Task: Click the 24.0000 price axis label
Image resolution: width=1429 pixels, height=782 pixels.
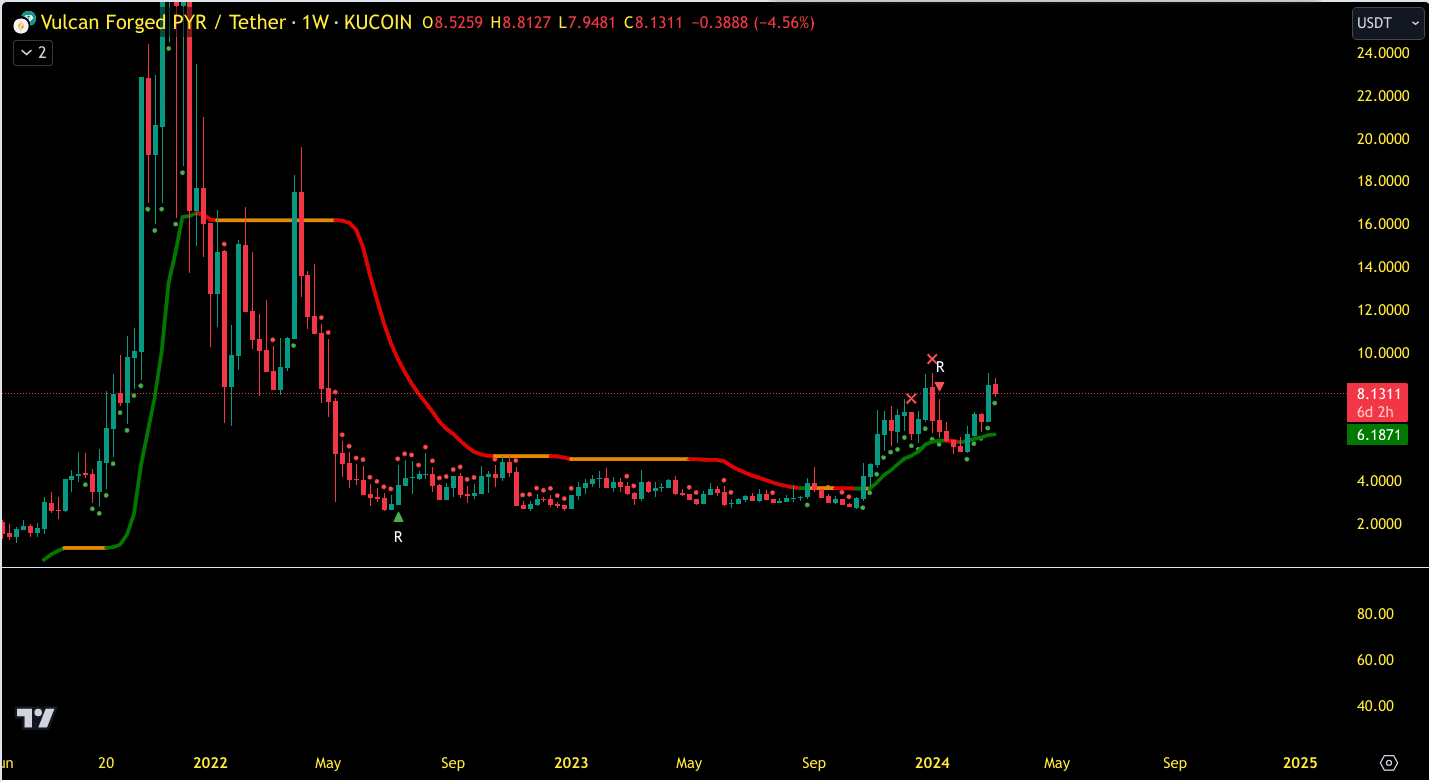Action: point(1381,52)
